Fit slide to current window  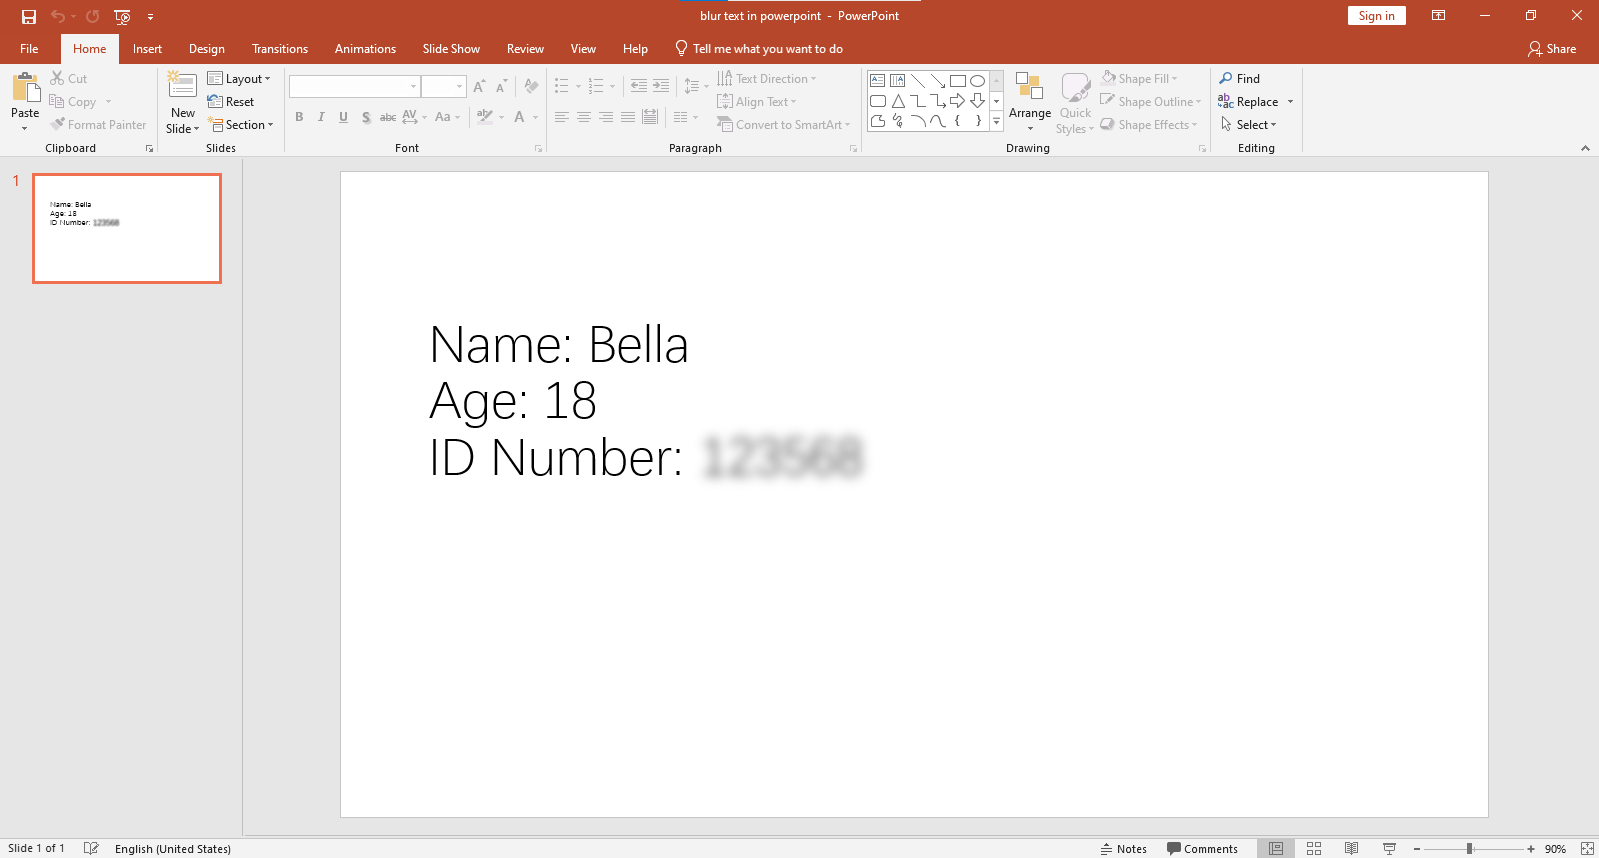tap(1587, 848)
